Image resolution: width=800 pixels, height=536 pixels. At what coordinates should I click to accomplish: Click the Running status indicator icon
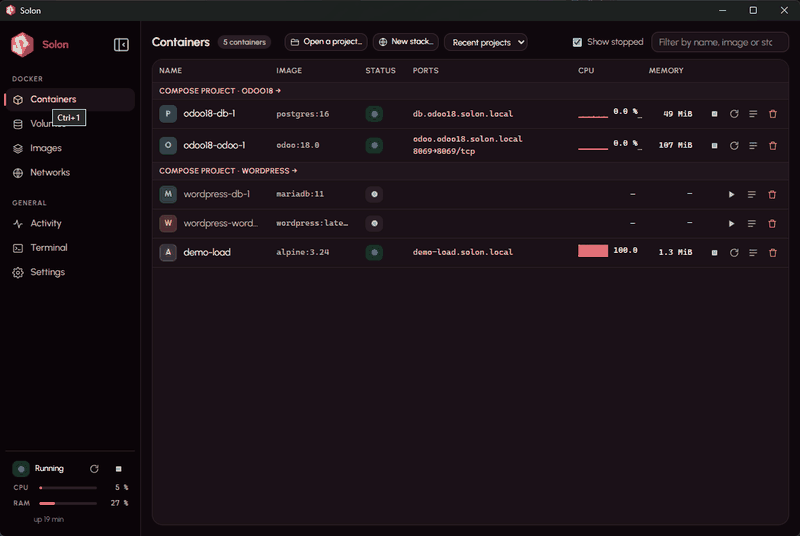click(x=21, y=469)
